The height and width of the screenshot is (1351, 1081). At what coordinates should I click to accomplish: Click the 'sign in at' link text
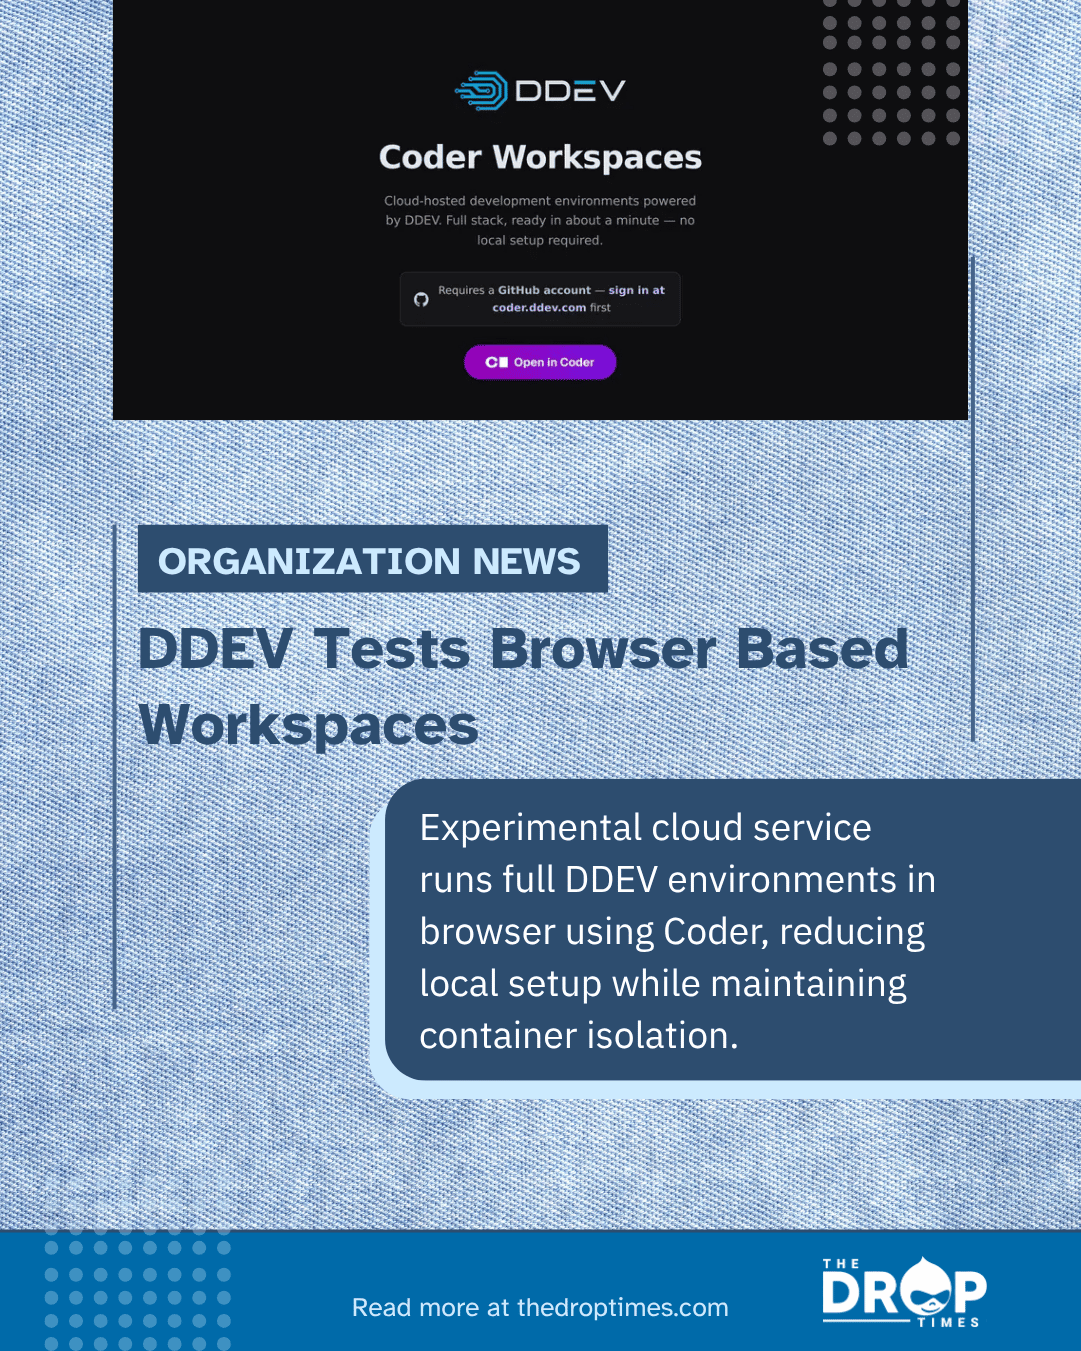[636, 290]
